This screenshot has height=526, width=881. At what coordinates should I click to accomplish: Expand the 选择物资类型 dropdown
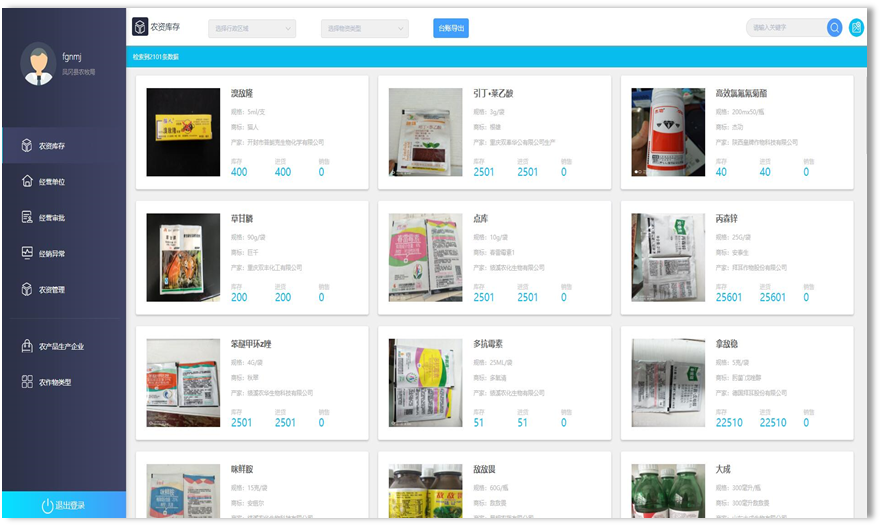[364, 29]
